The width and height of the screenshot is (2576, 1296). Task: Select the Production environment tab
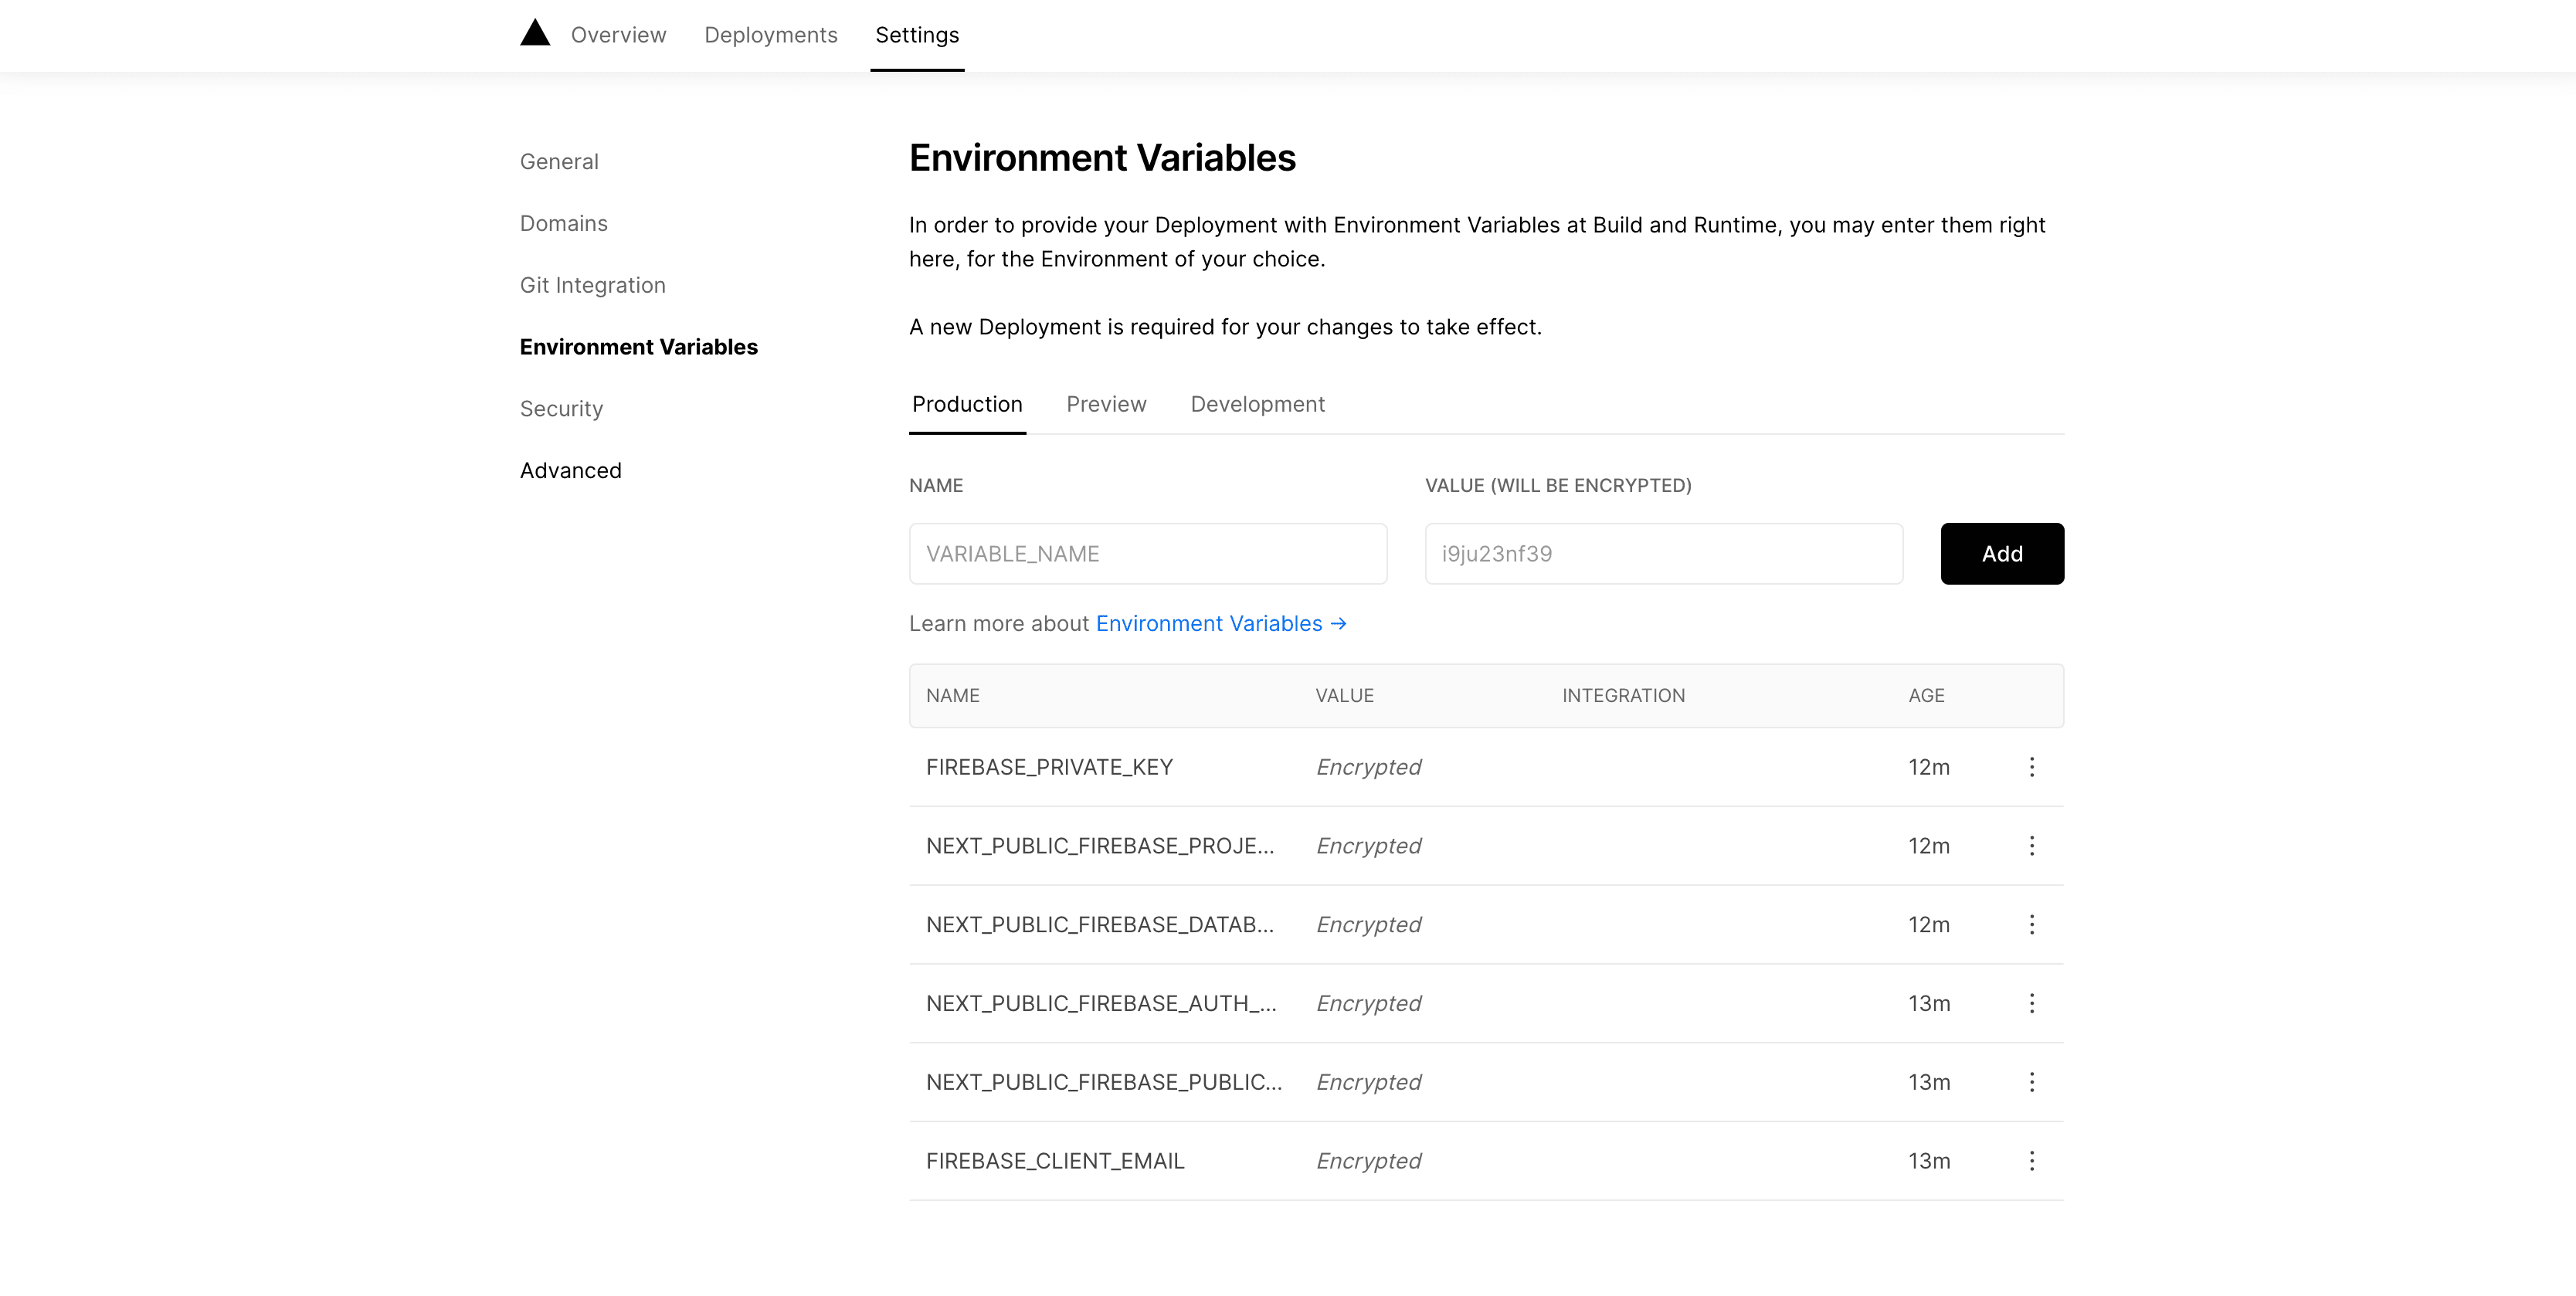click(x=967, y=404)
